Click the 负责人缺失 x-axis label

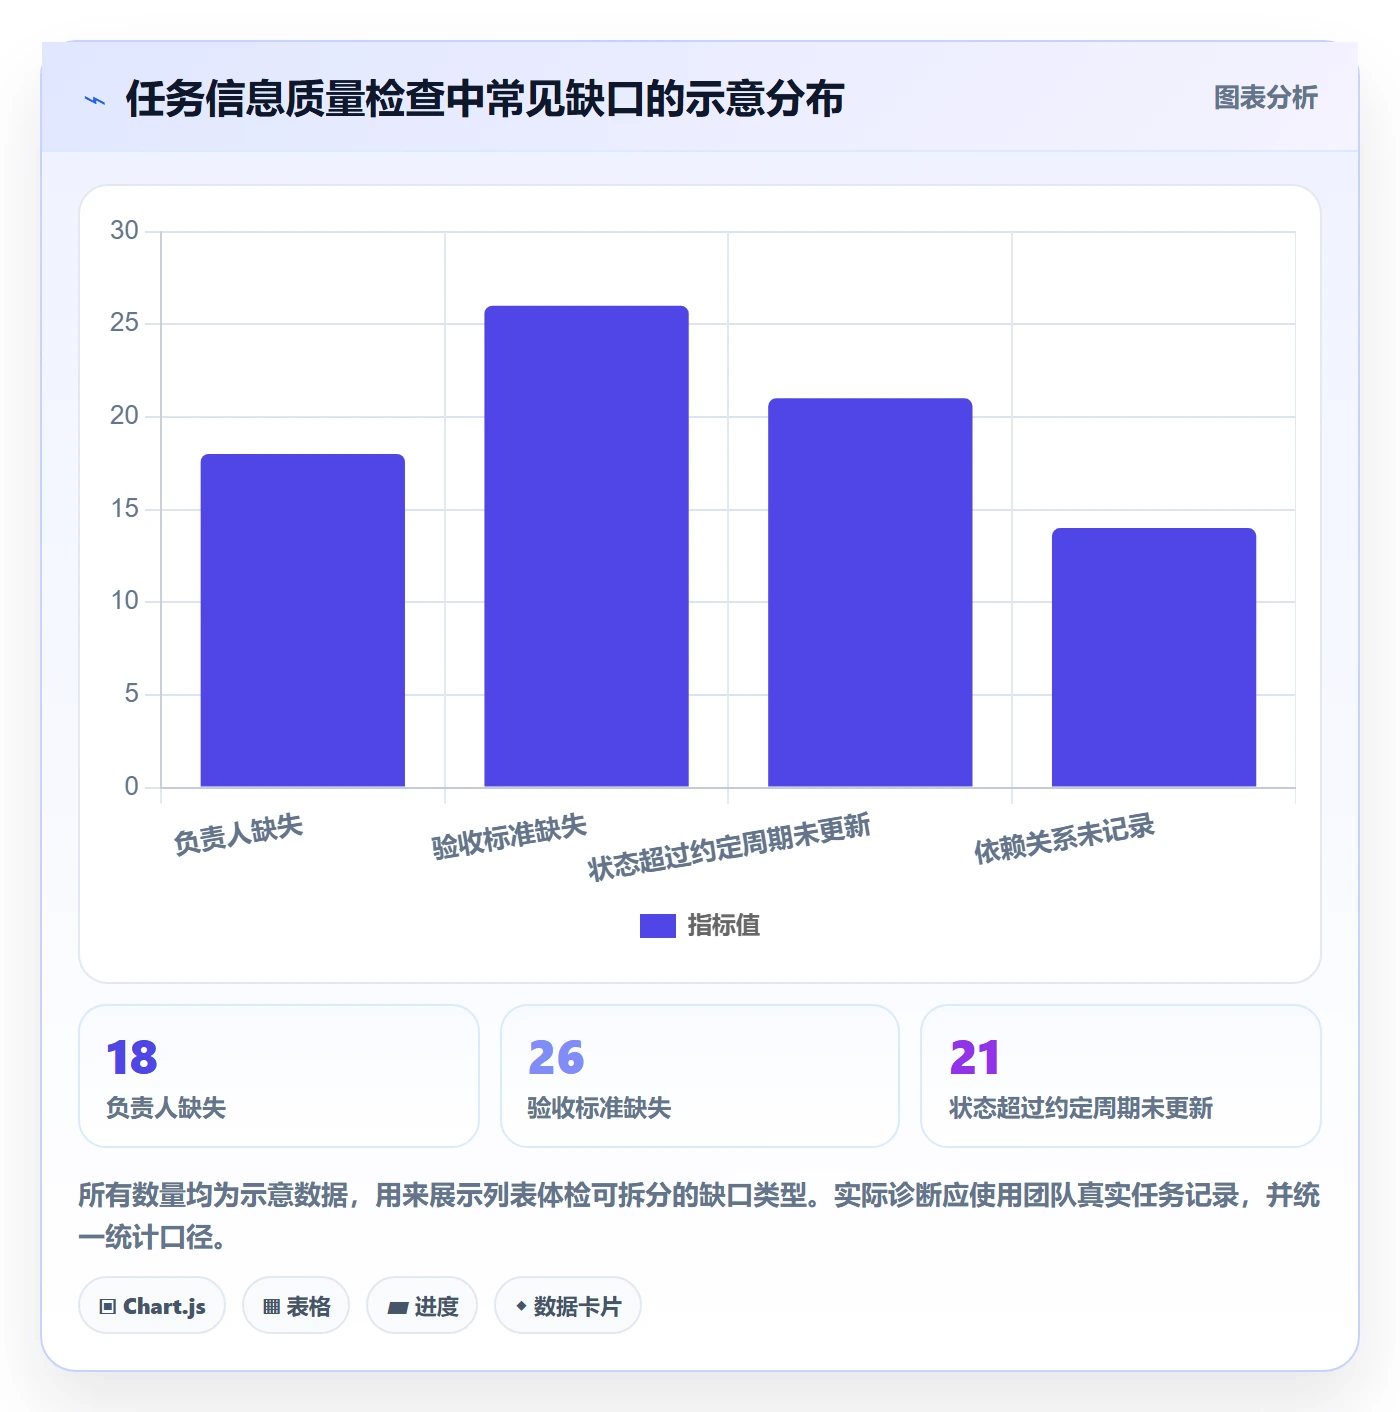238,834
